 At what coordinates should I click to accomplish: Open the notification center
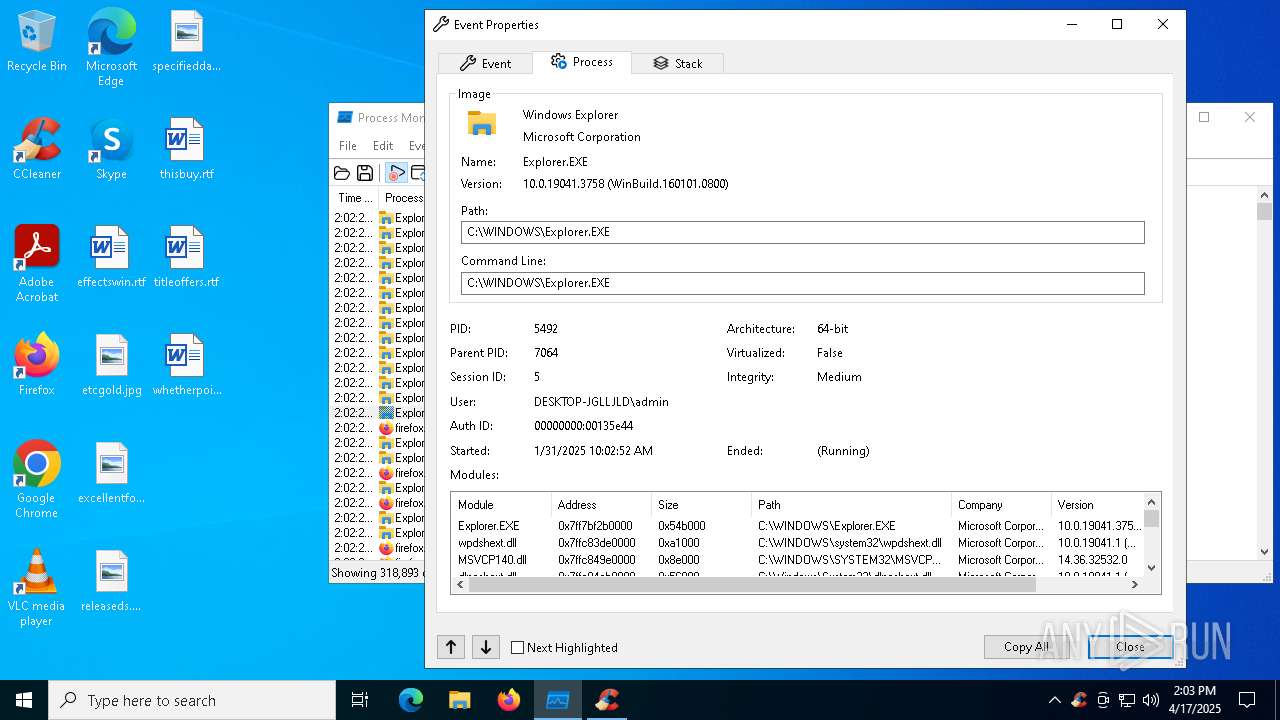pos(1247,700)
